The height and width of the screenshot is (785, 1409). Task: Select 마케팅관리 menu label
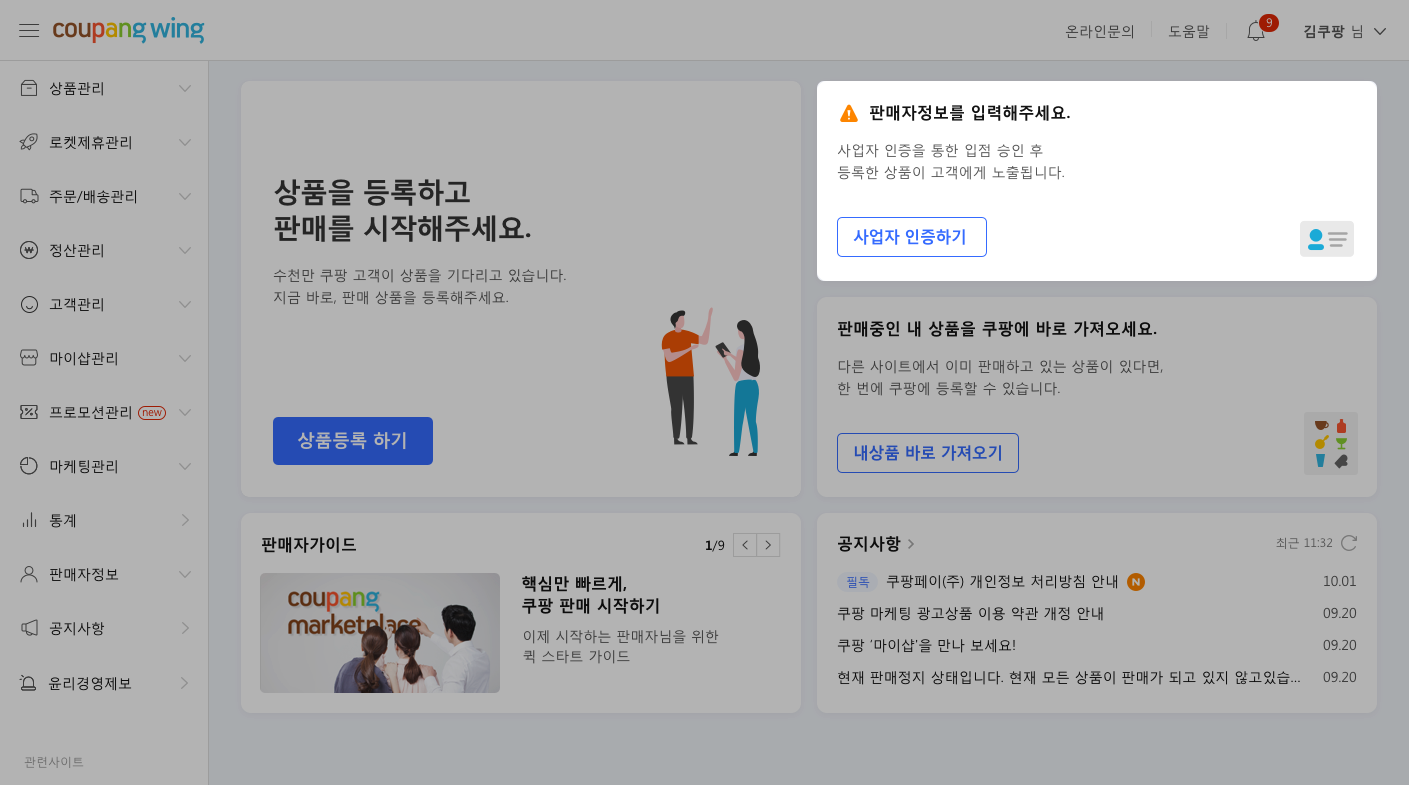tap(84, 466)
